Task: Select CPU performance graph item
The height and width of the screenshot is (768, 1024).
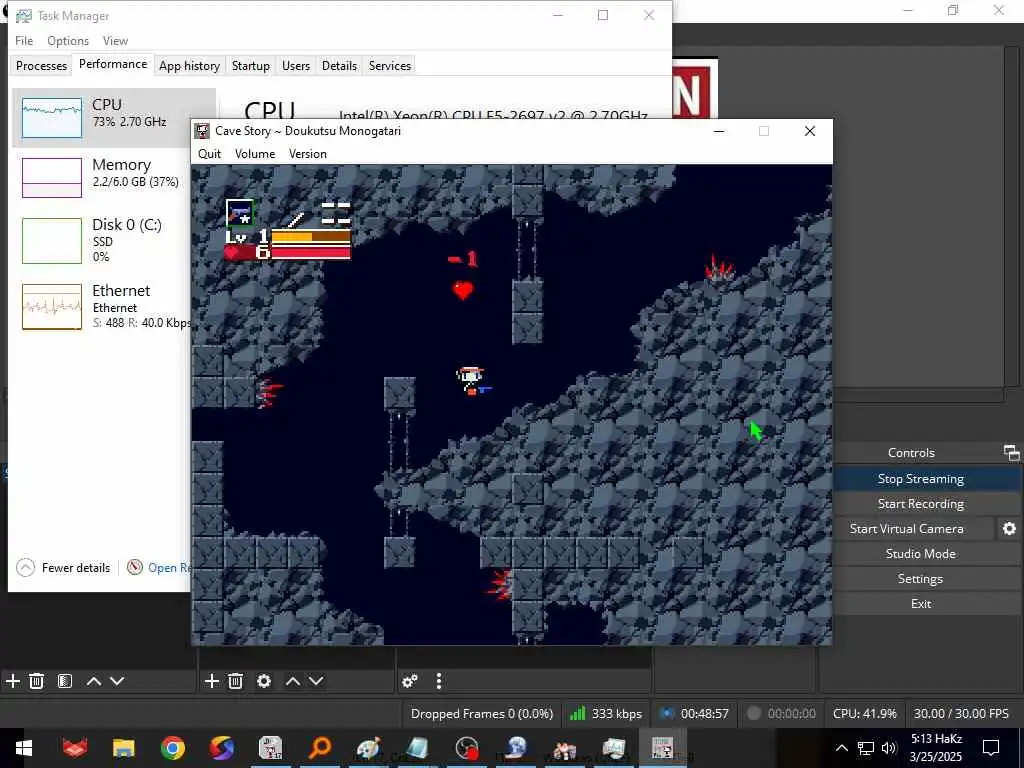Action: (x=114, y=118)
